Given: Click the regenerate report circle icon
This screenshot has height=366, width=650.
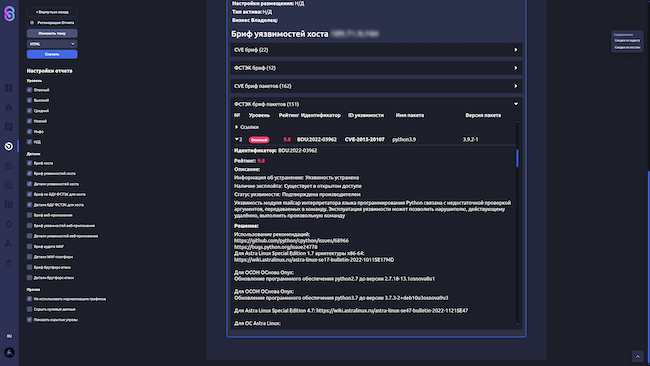Looking at the screenshot, I should [x=32, y=23].
